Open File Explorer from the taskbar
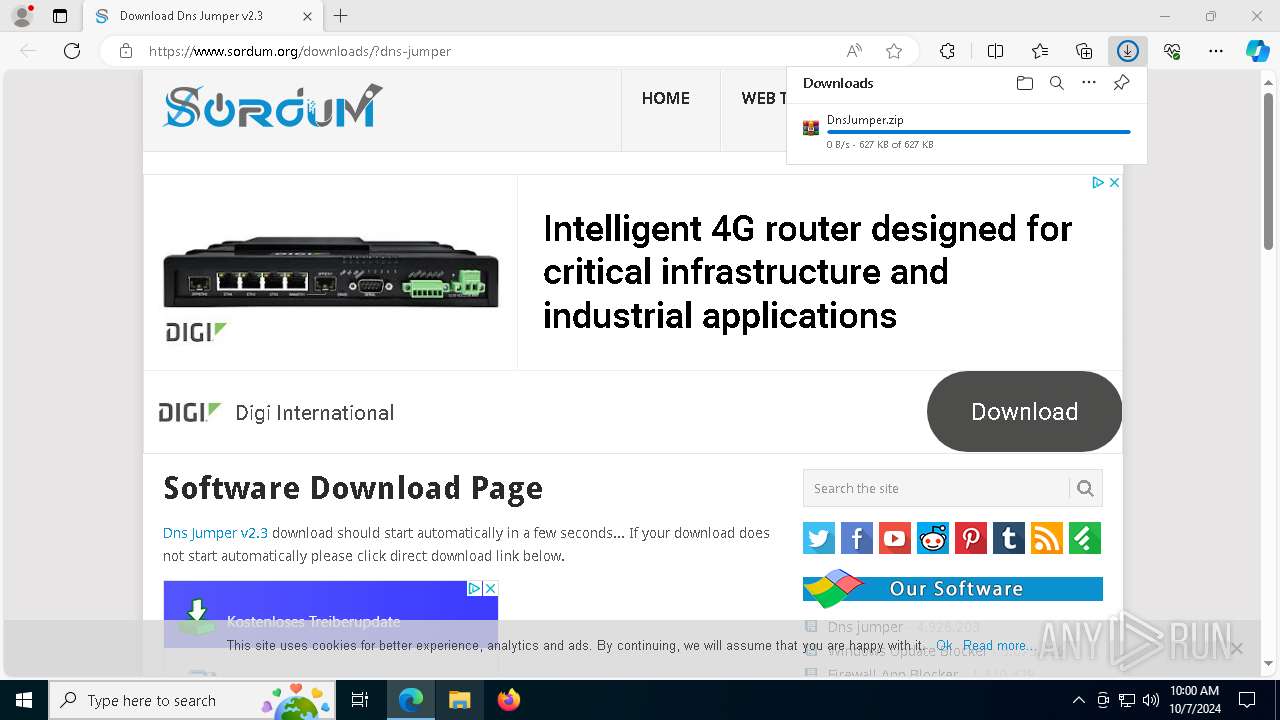 (459, 700)
